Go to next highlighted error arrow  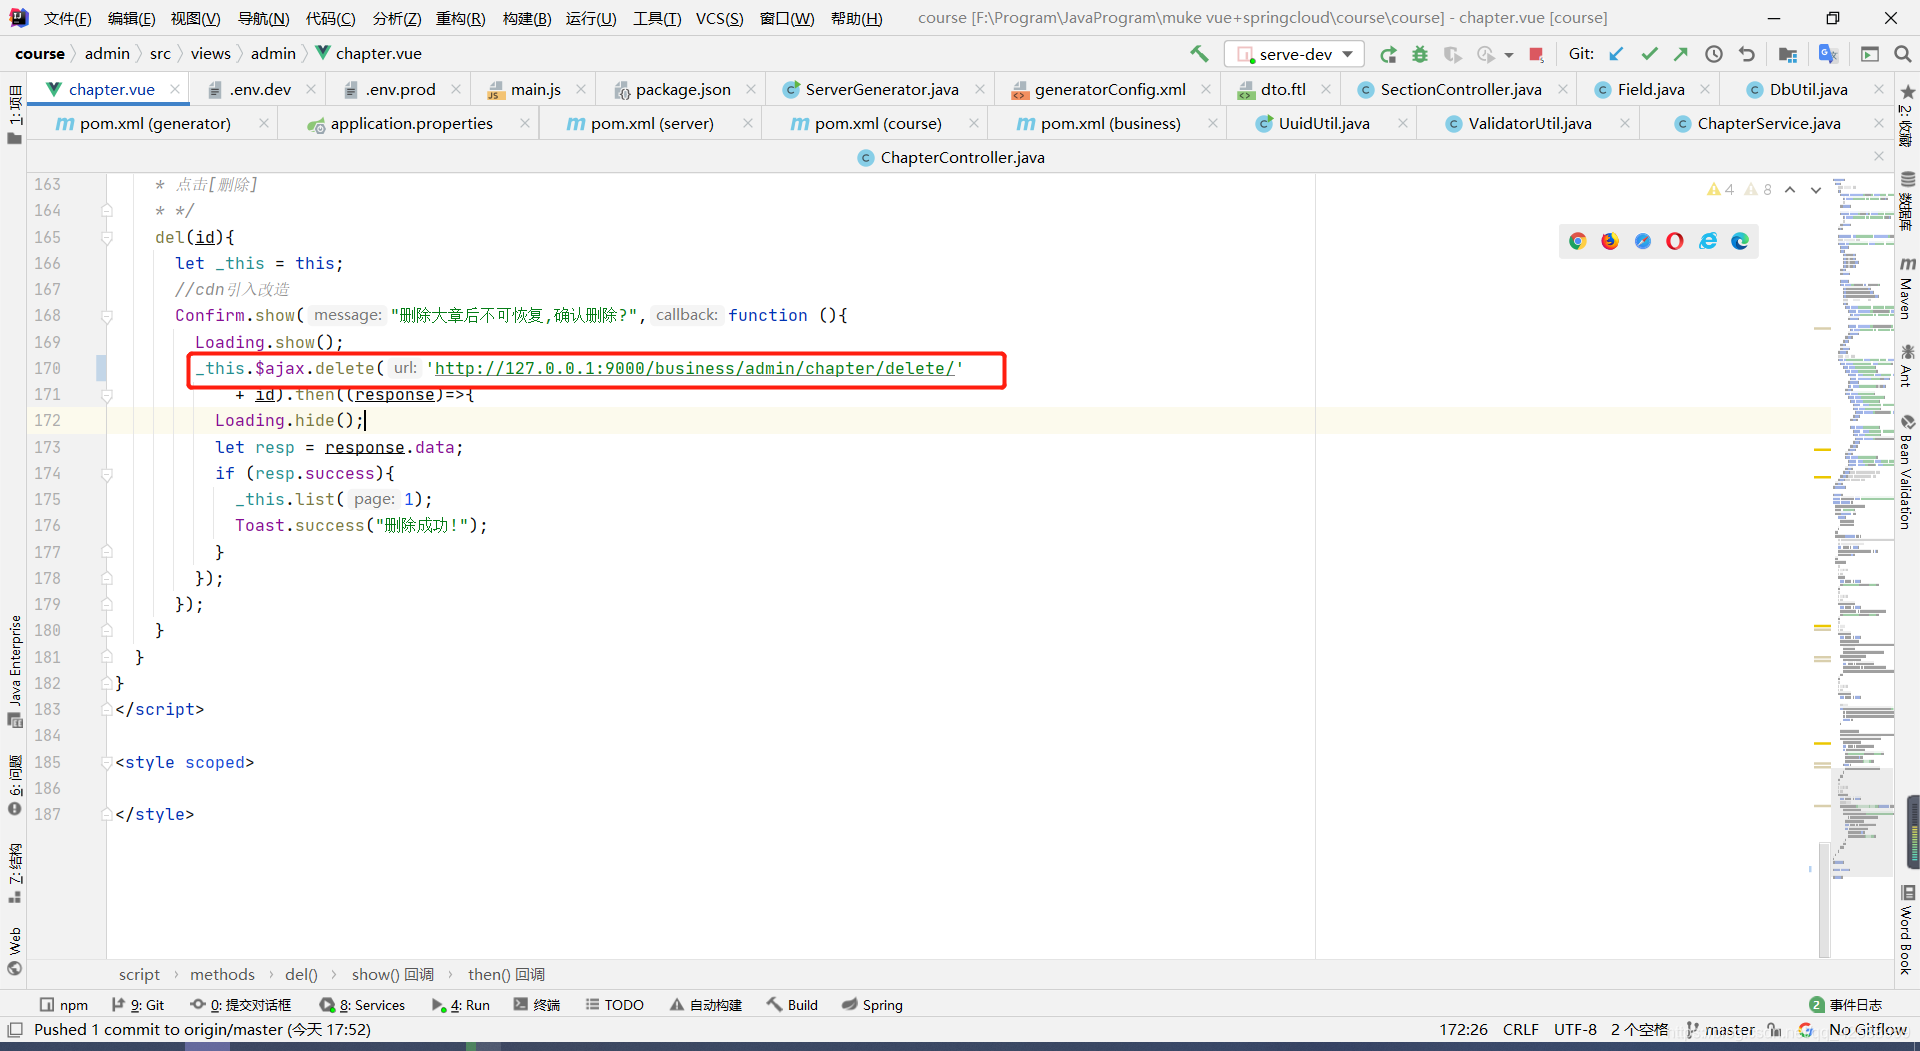[1816, 190]
